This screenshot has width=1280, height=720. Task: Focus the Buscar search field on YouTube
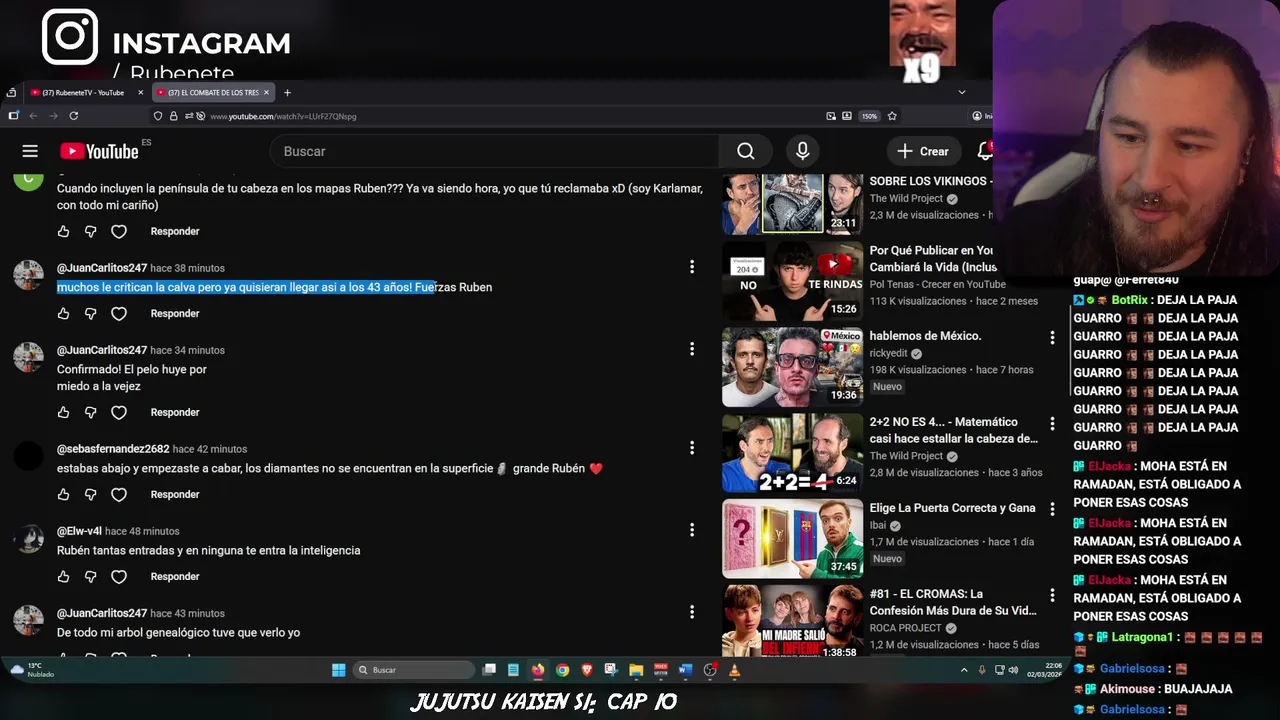tap(495, 151)
